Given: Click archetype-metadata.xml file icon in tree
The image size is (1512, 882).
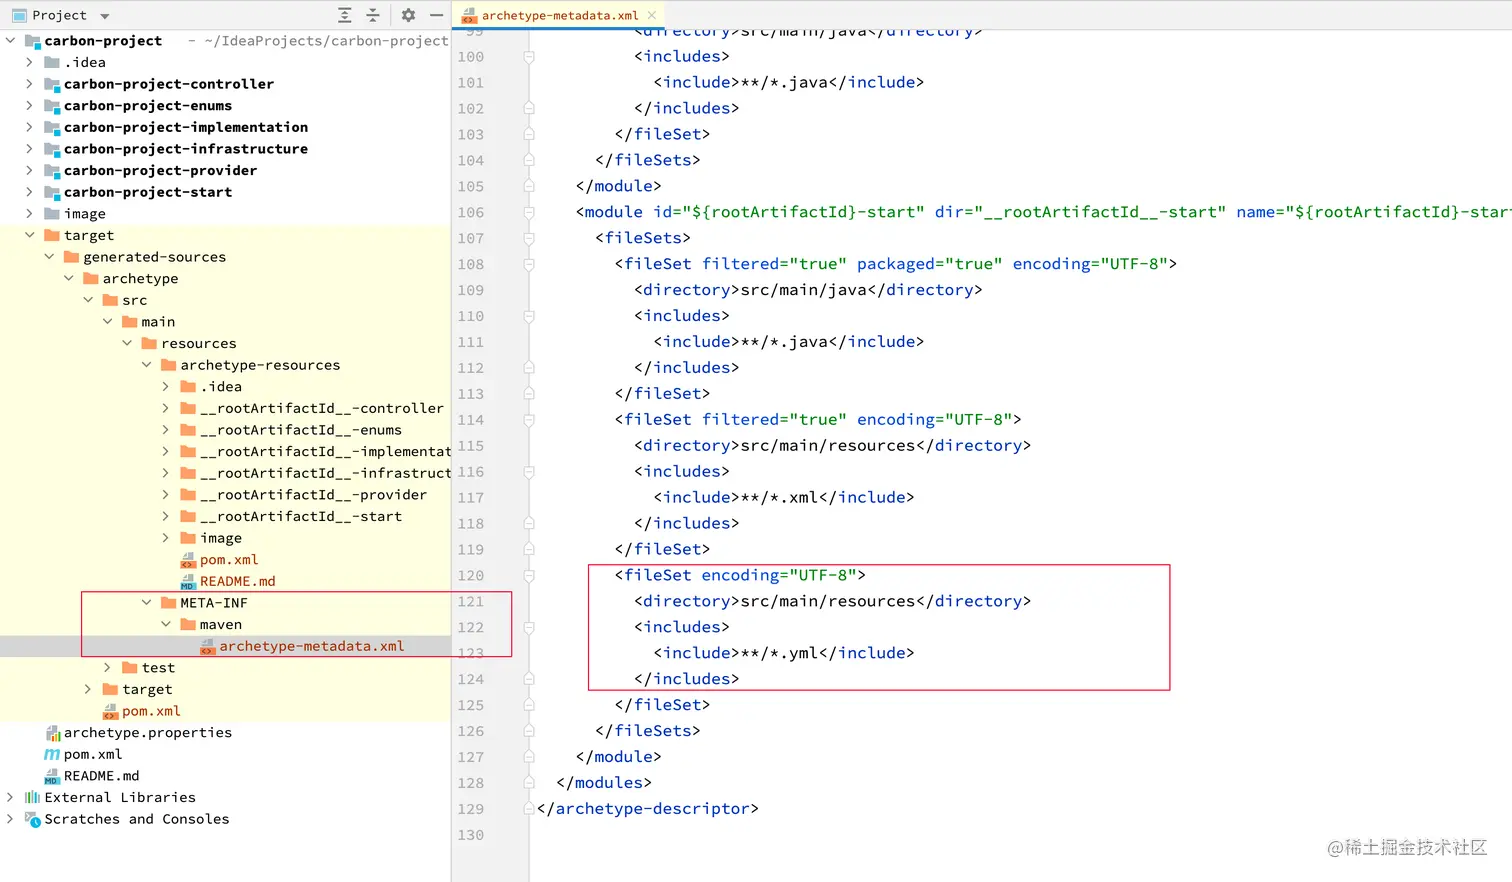Looking at the screenshot, I should tap(207, 646).
